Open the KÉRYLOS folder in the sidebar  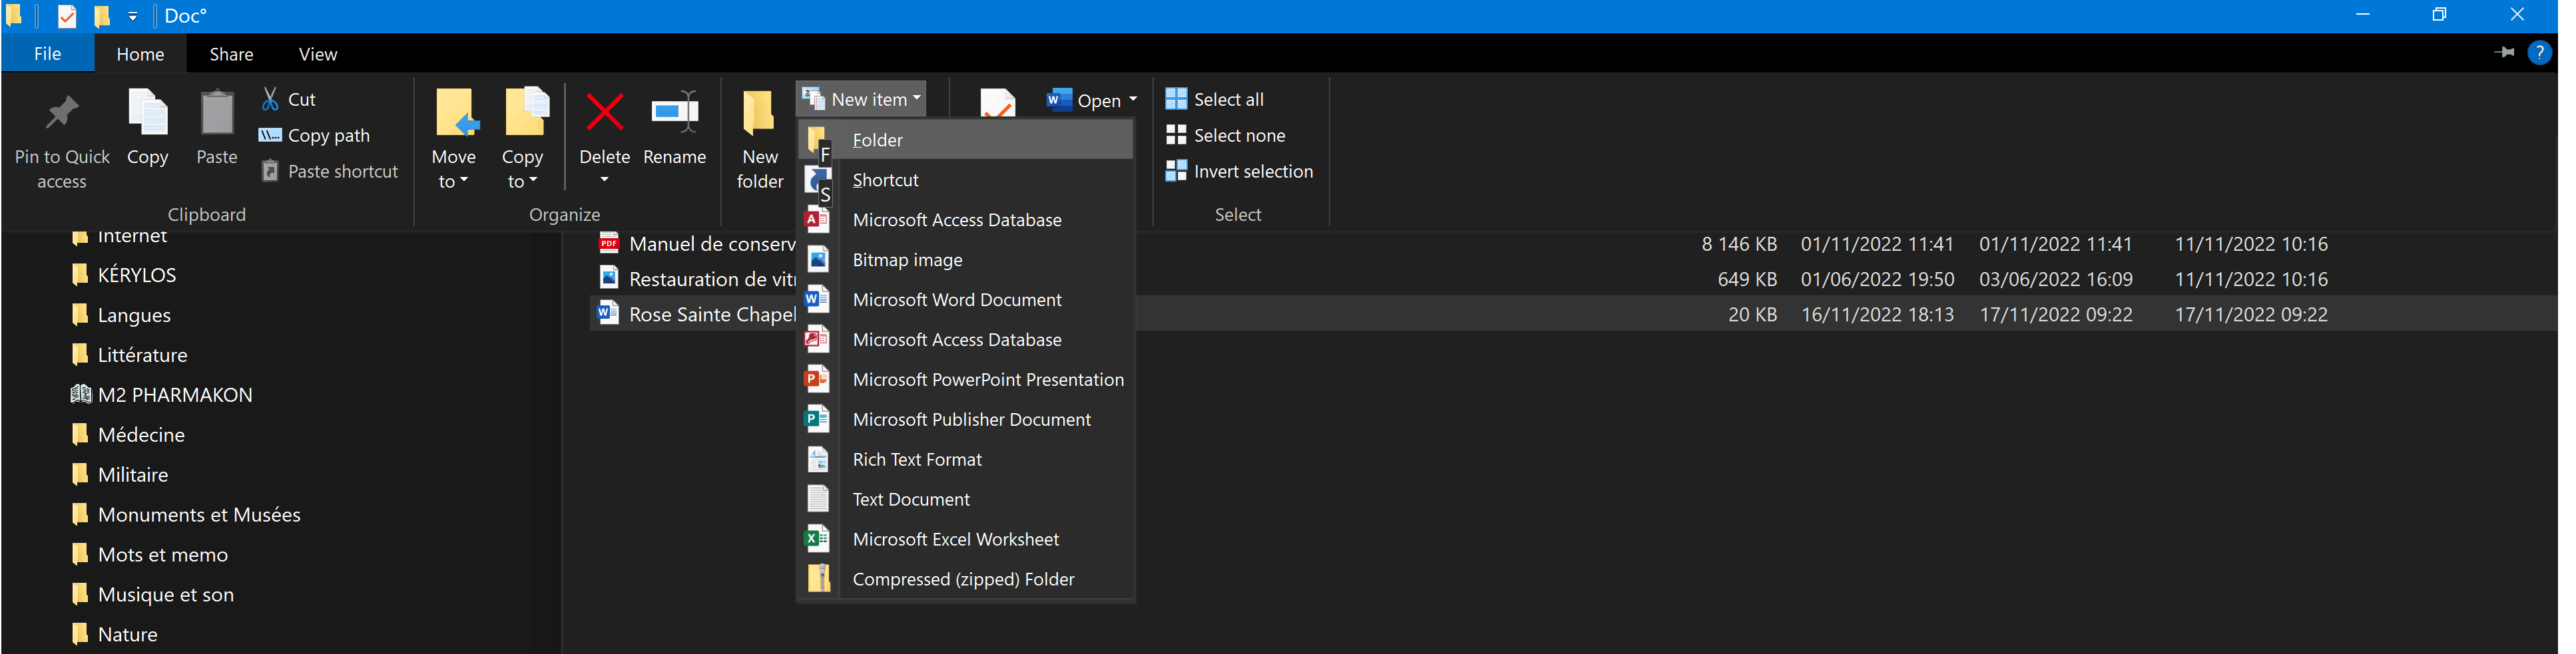click(137, 274)
